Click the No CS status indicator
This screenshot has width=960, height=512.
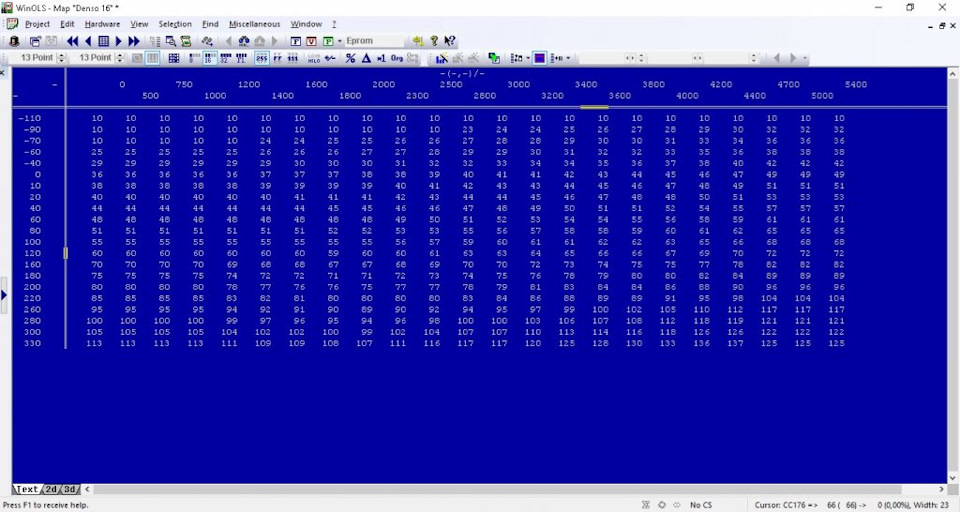click(701, 505)
